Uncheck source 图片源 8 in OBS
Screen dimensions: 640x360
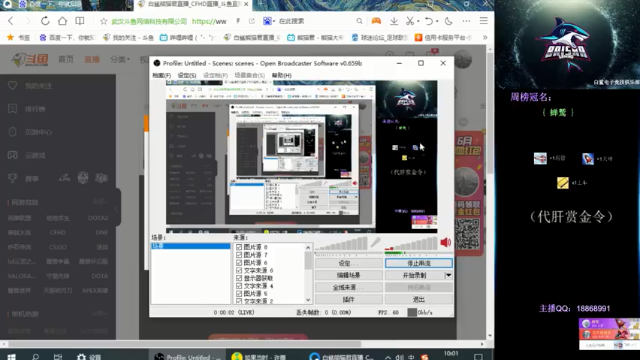click(239, 247)
